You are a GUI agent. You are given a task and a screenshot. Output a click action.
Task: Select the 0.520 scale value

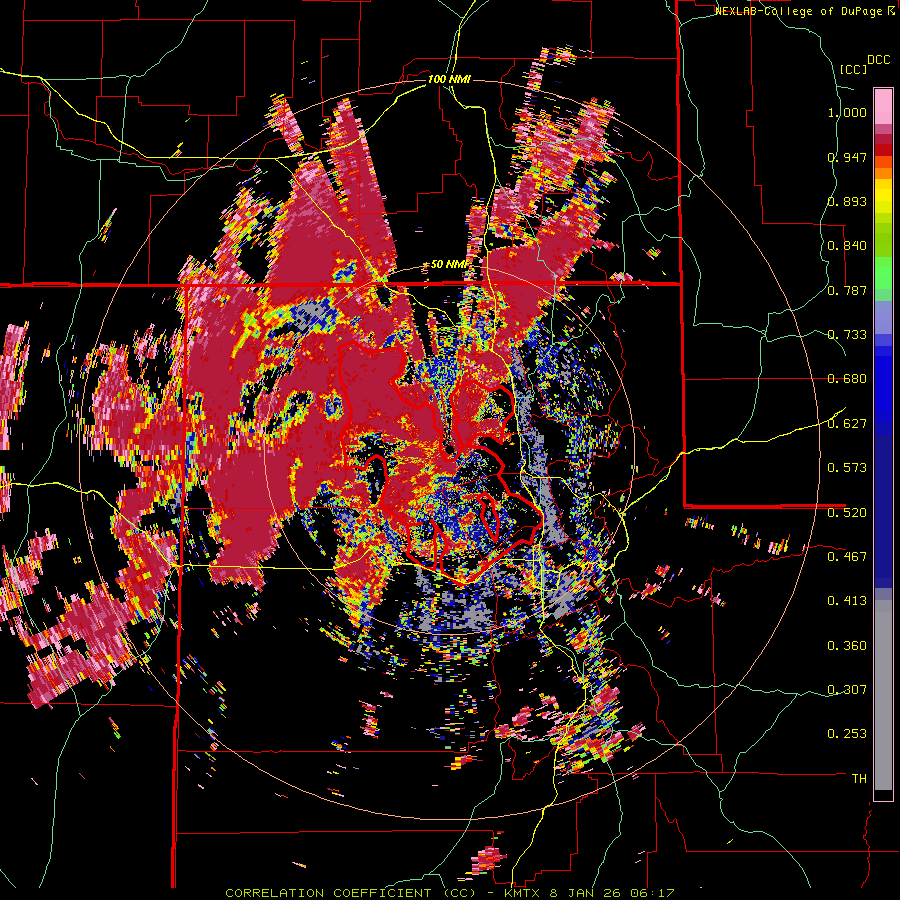coord(847,512)
